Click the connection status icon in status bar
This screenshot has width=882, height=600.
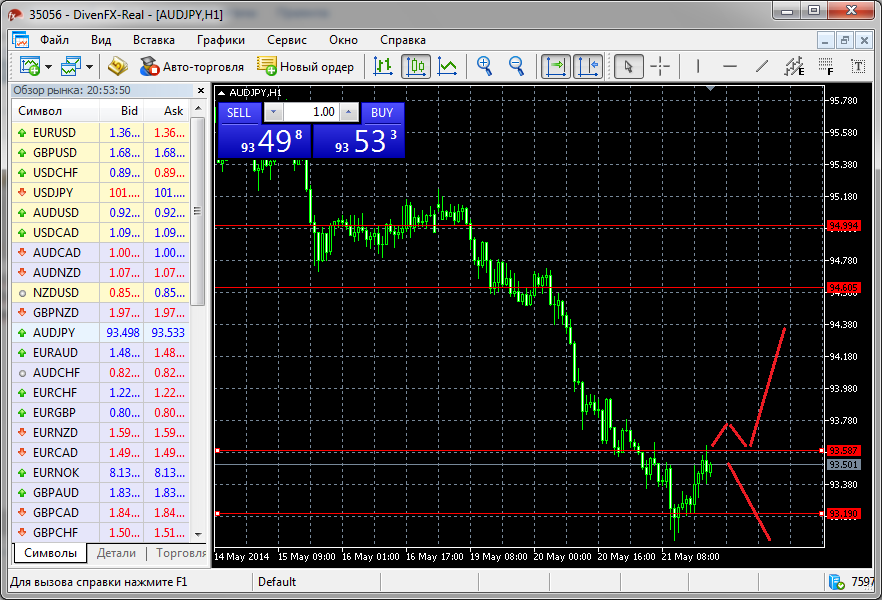point(836,582)
